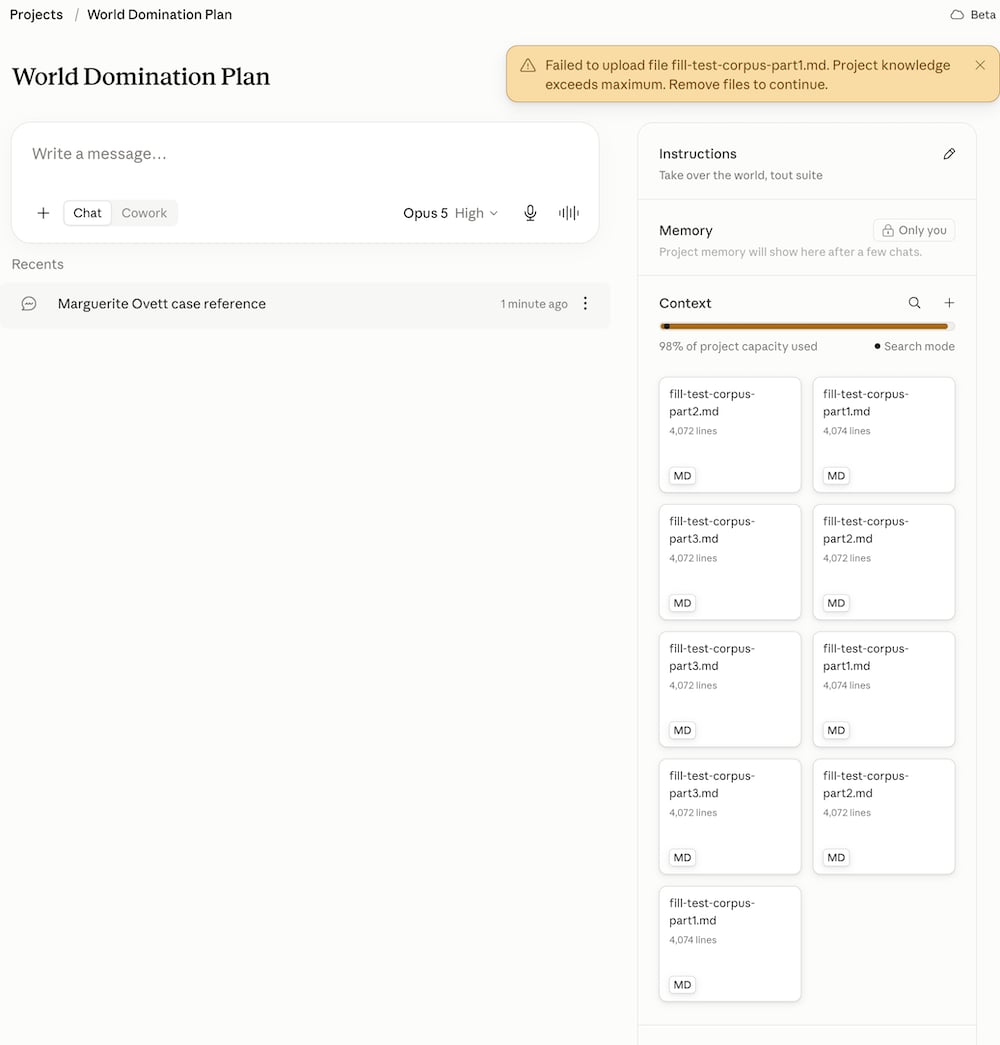The width and height of the screenshot is (1000, 1045).
Task: Start voice dictation with microphone icon
Action: pos(530,213)
